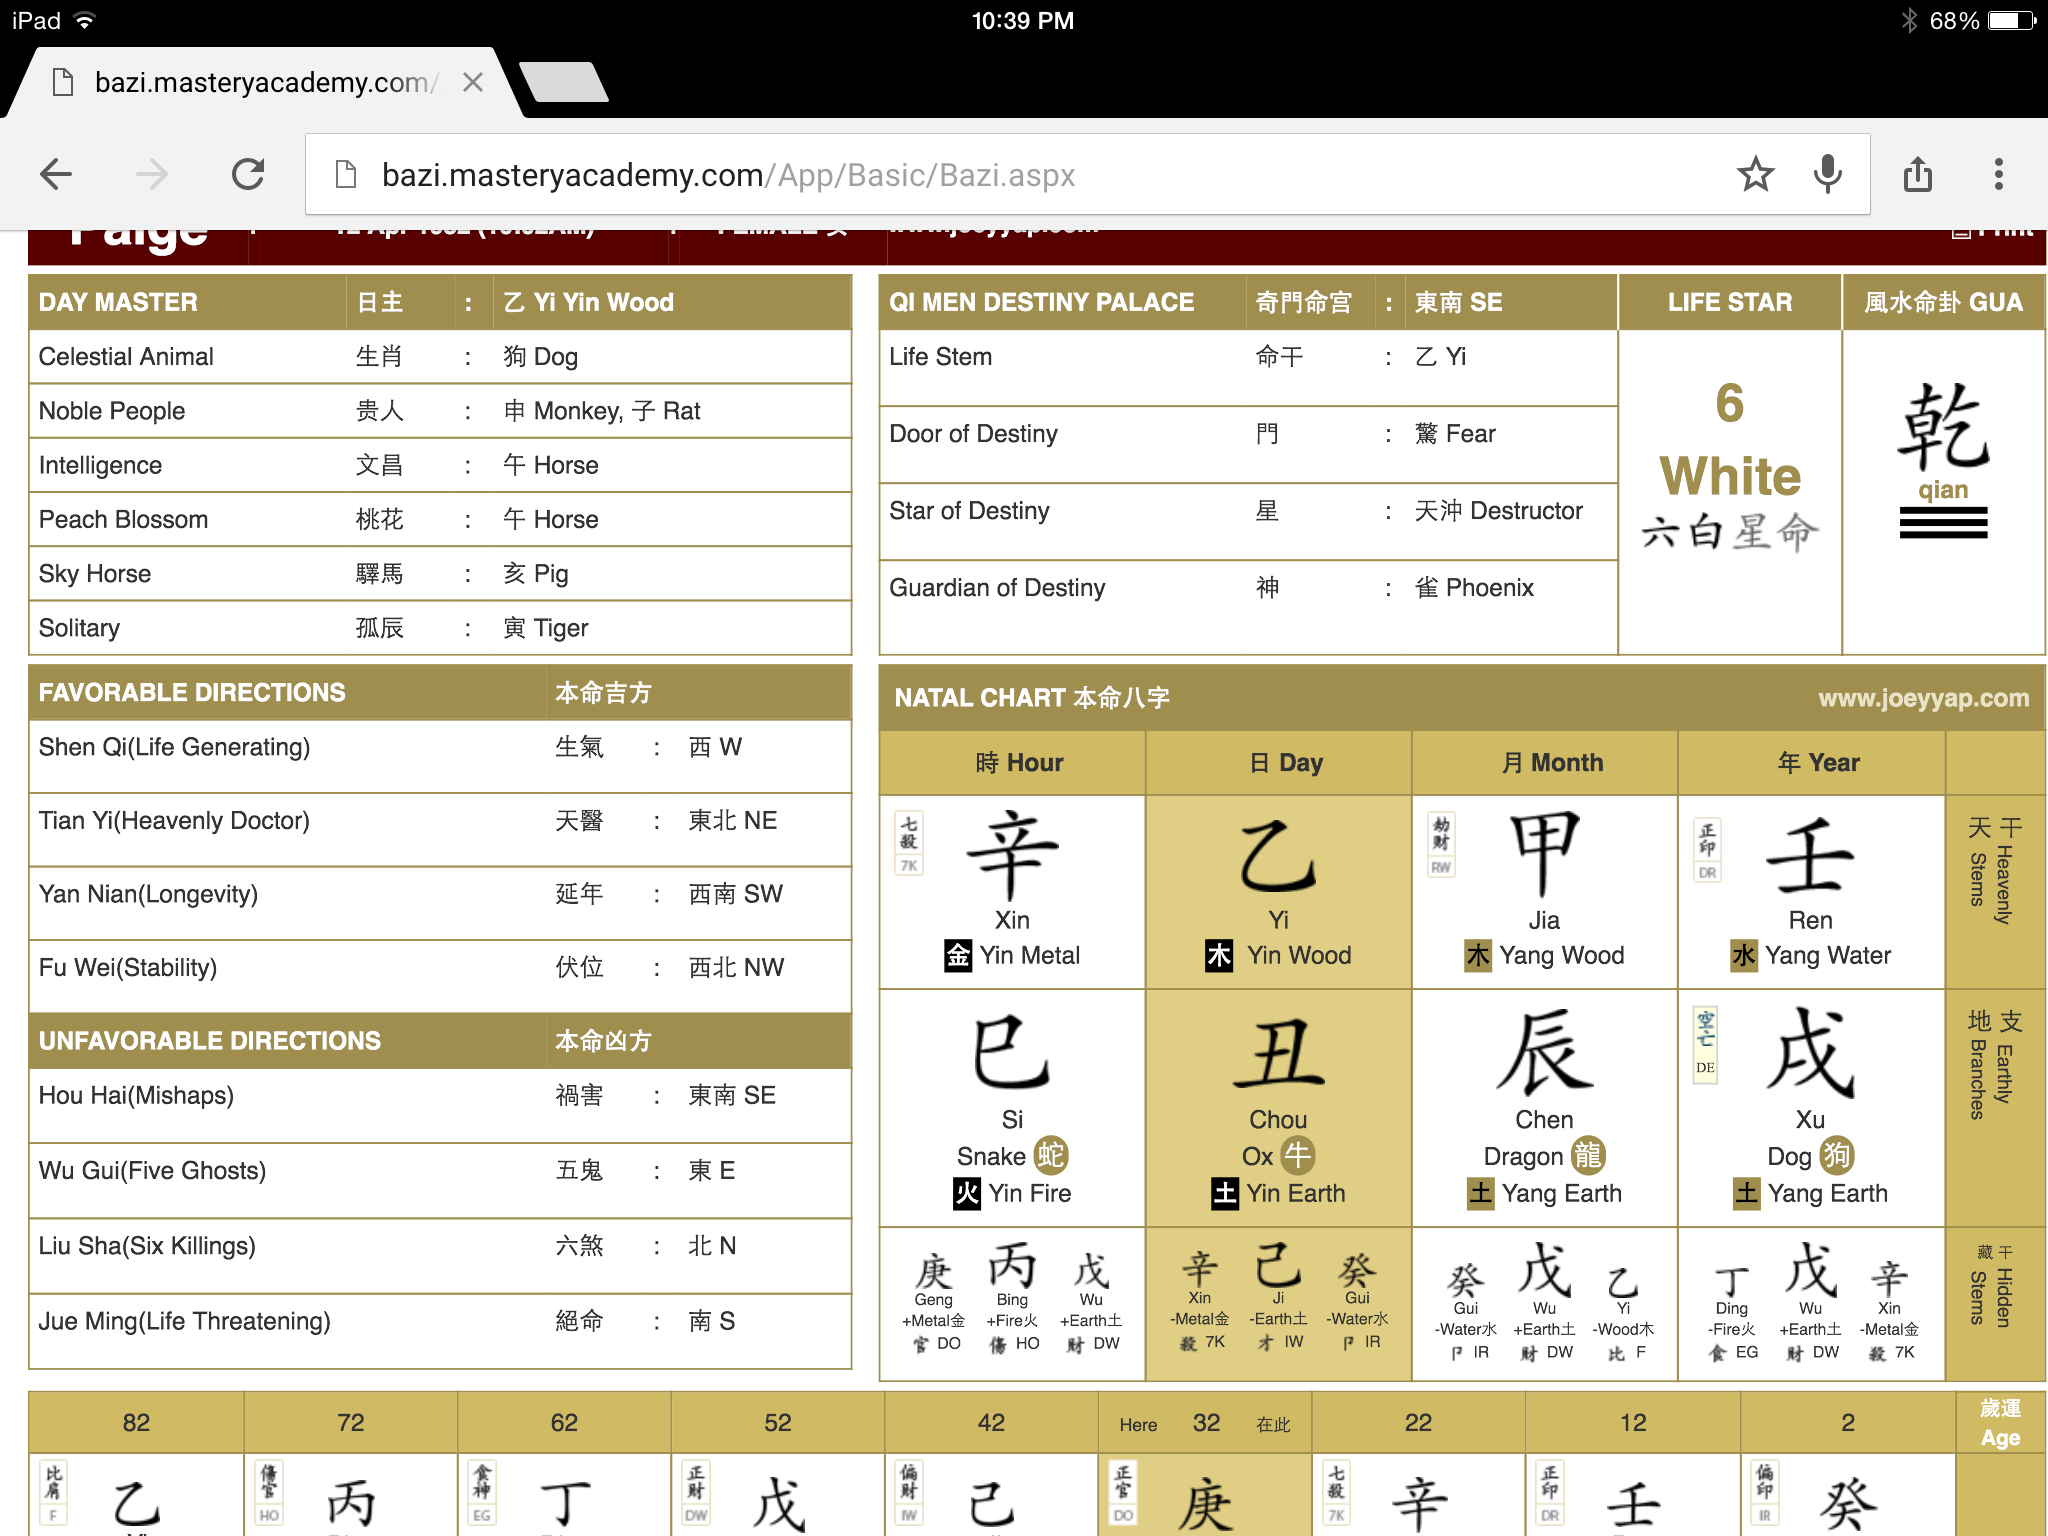Tap the Yin Wood element swatch
The height and width of the screenshot is (1536, 2048).
[1219, 955]
